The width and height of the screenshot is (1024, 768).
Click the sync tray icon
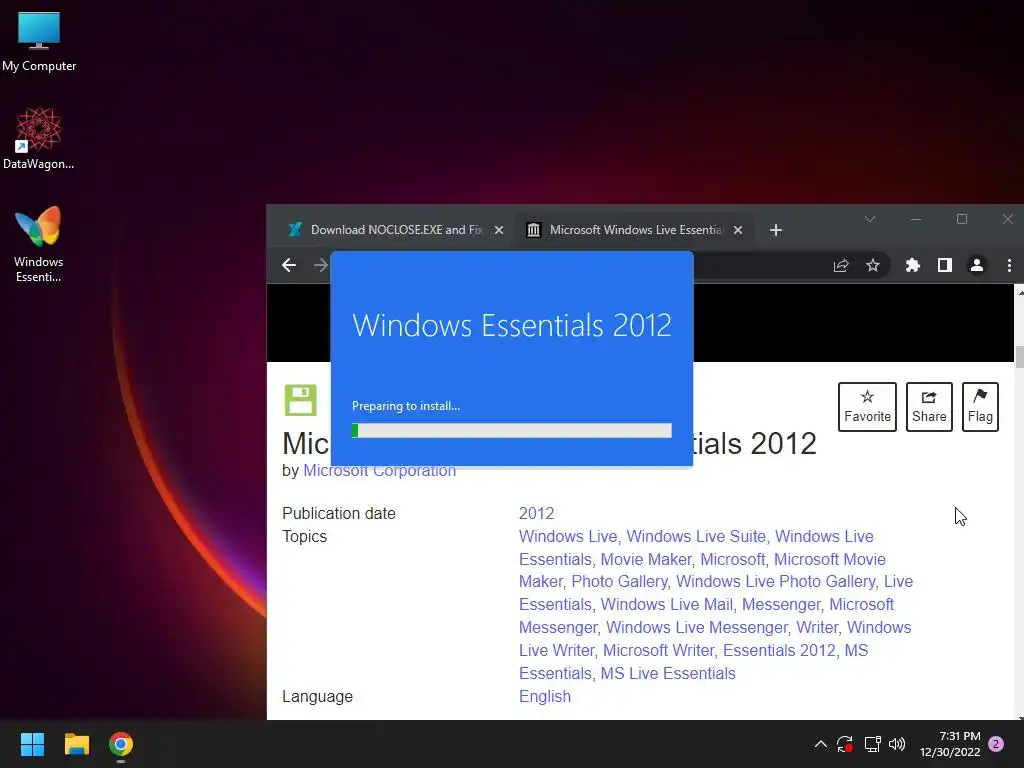tap(844, 744)
